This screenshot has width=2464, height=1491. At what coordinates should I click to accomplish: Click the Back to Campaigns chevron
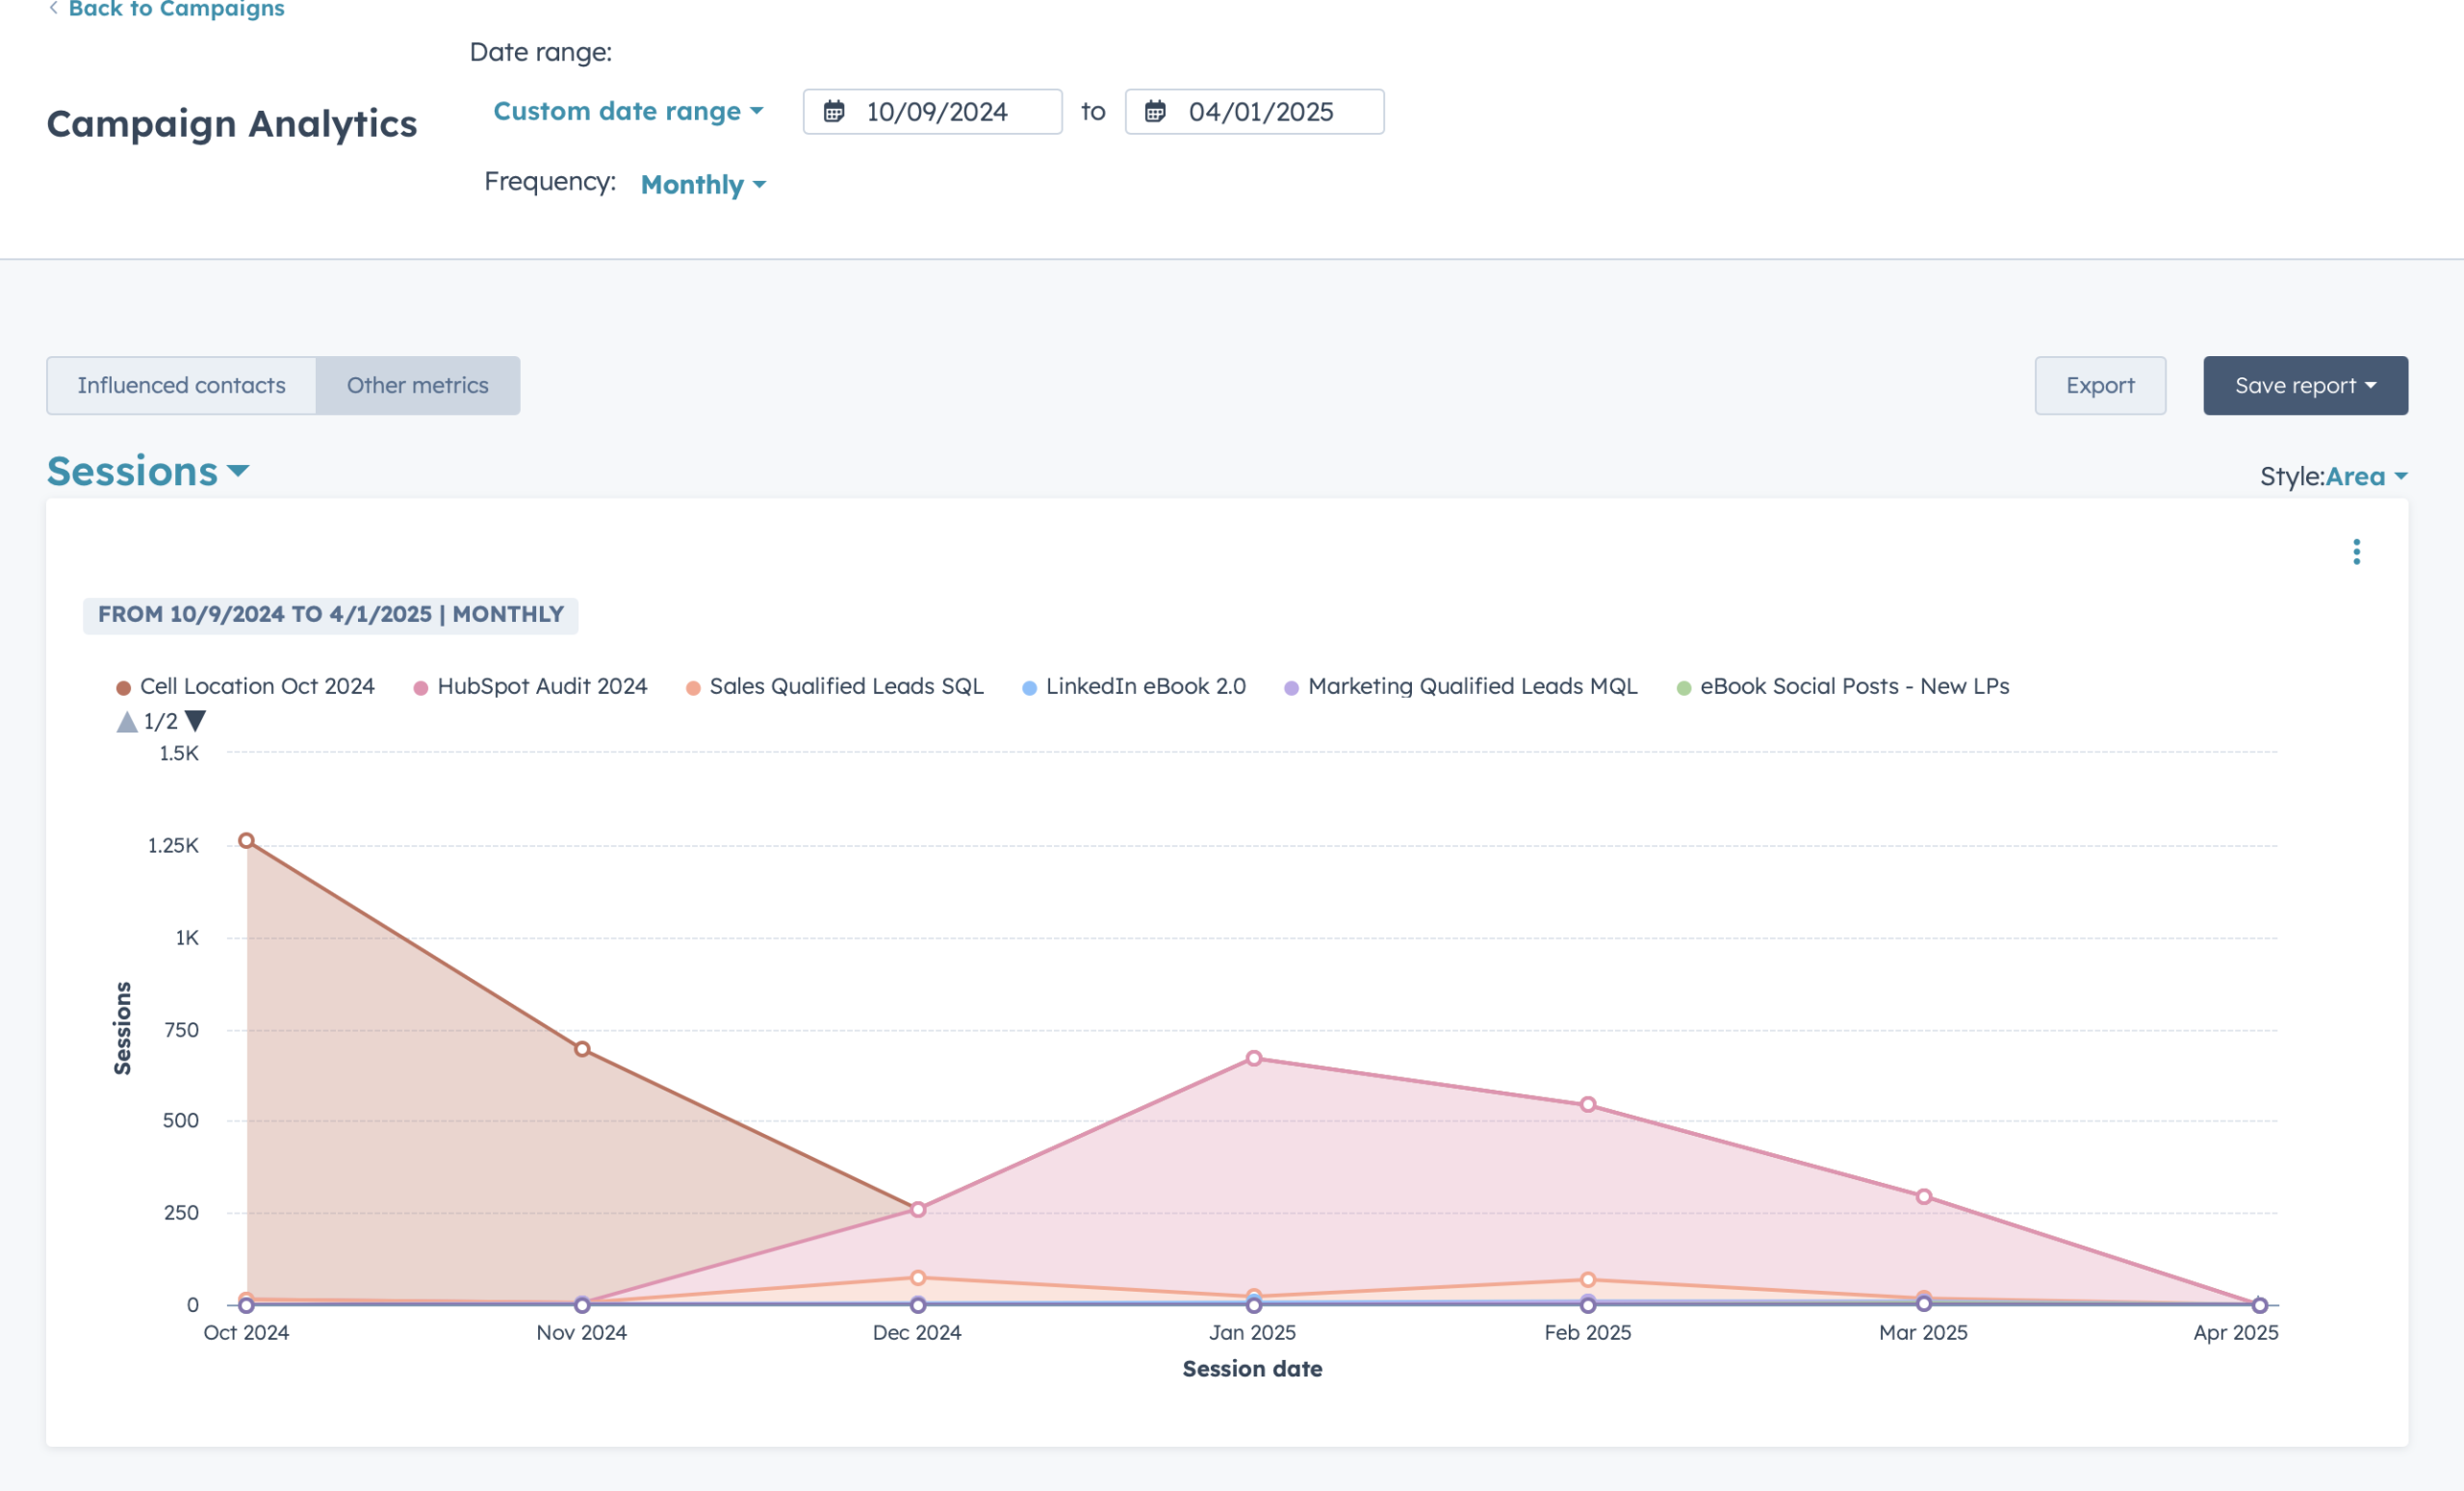coord(54,8)
